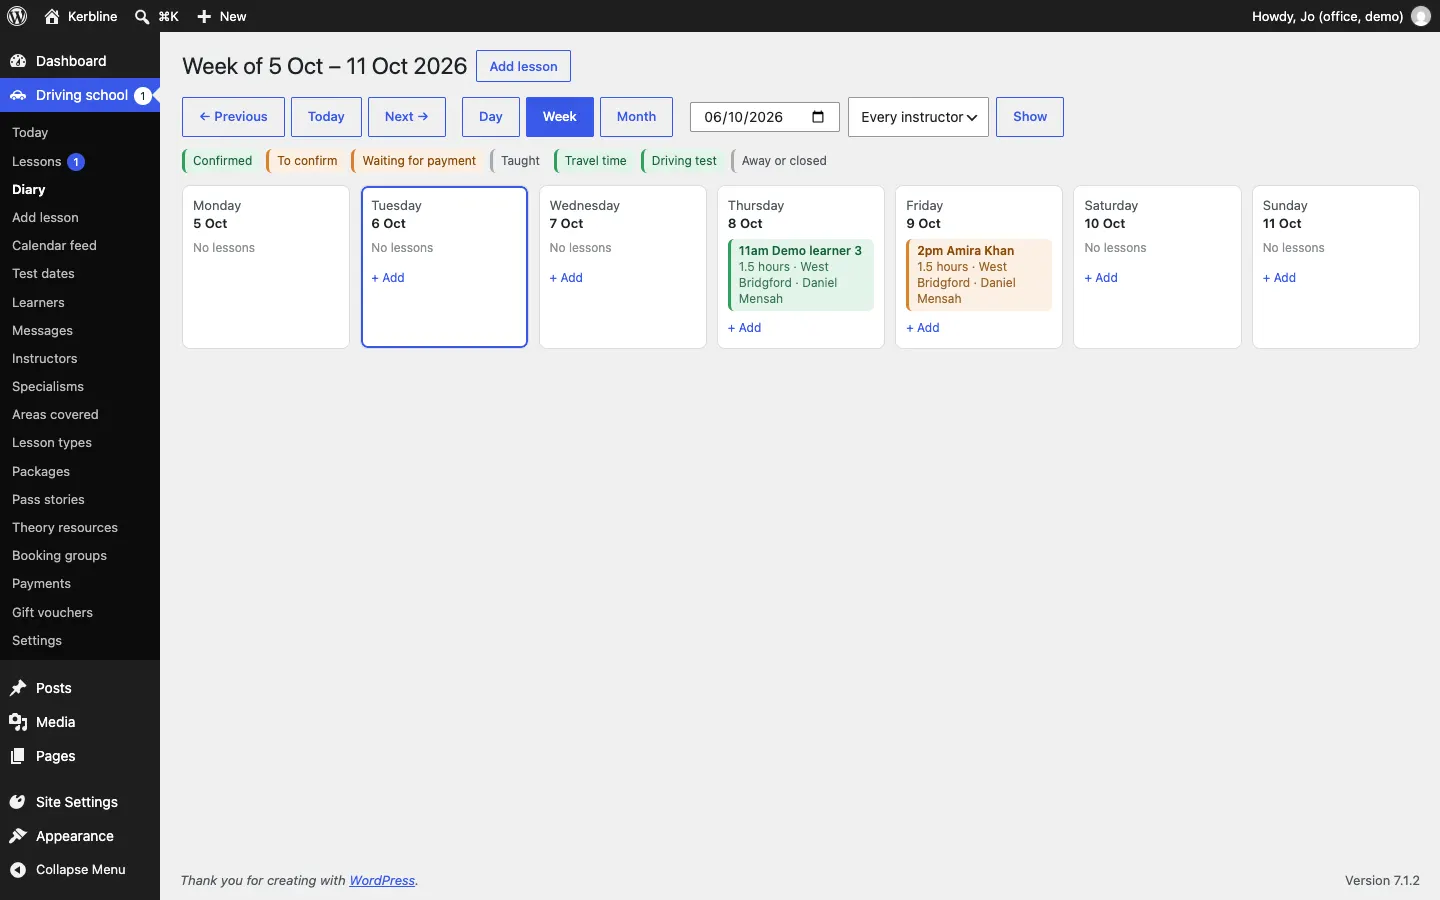This screenshot has height=900, width=1440.
Task: Click the Collapse Menu arrow icon
Action: click(18, 870)
